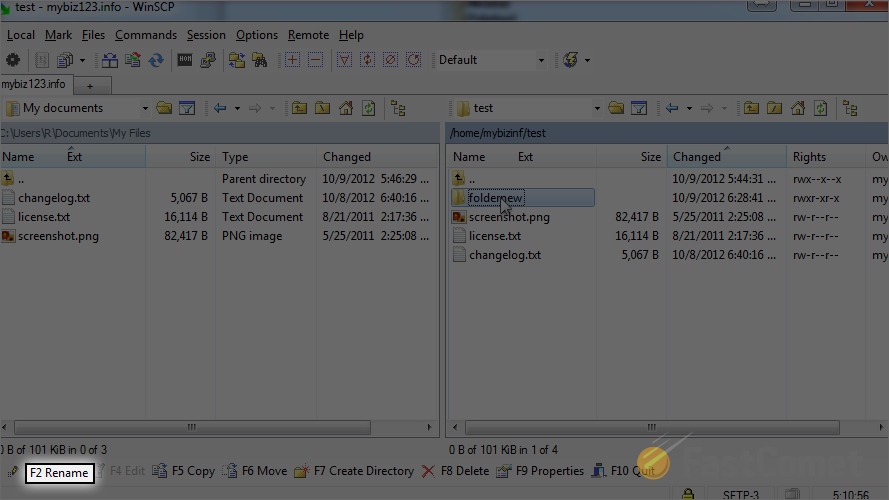Viewport: 889px width, 500px height.
Task: Select remote screenshot.png file
Action: click(x=509, y=217)
